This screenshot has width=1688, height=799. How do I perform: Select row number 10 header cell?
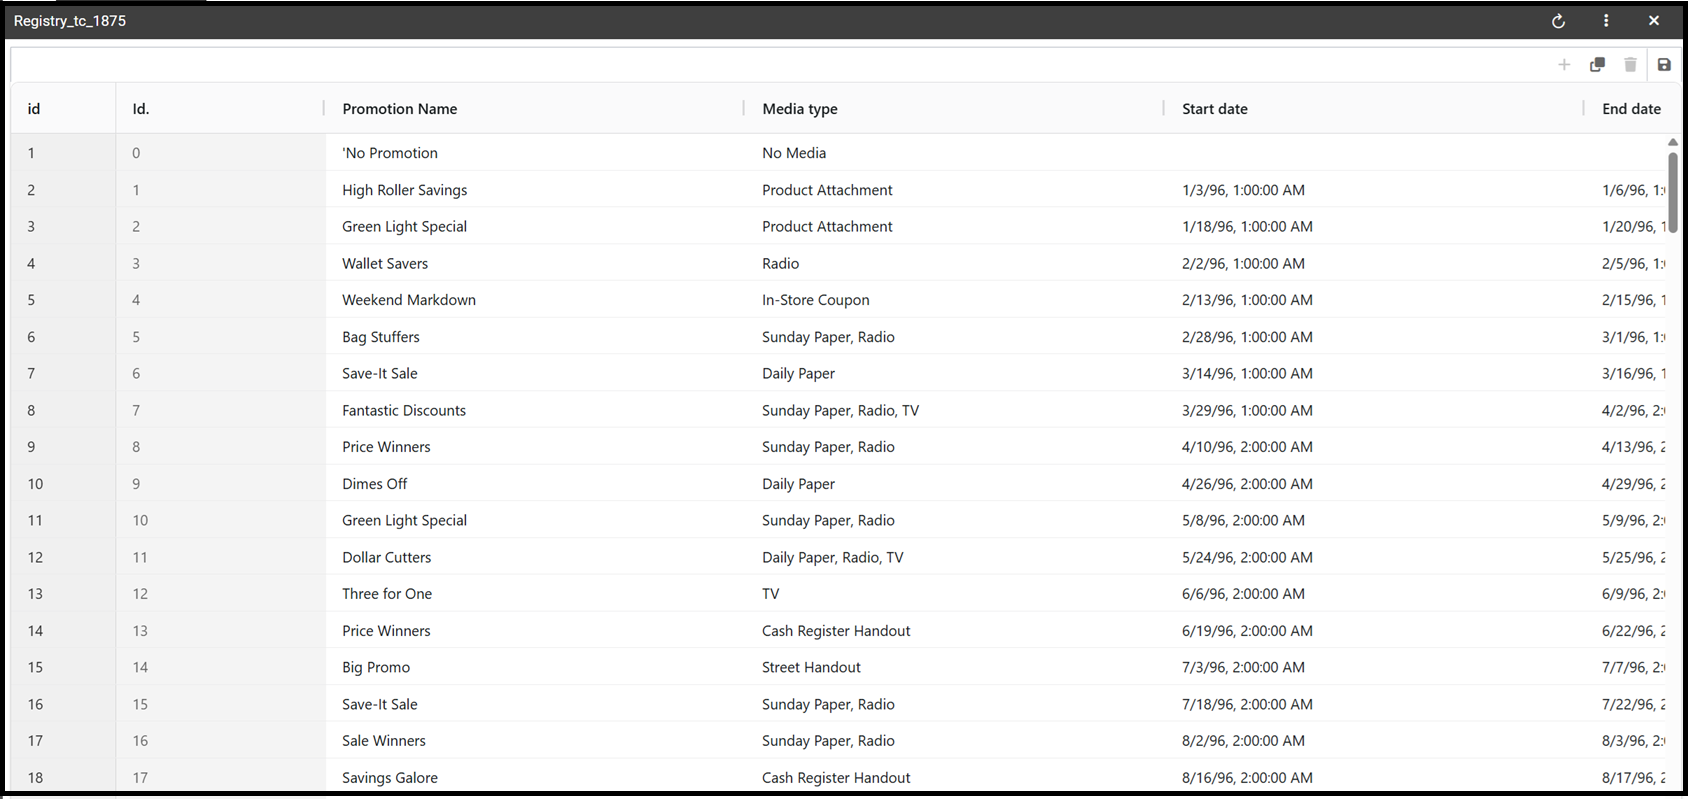click(63, 484)
